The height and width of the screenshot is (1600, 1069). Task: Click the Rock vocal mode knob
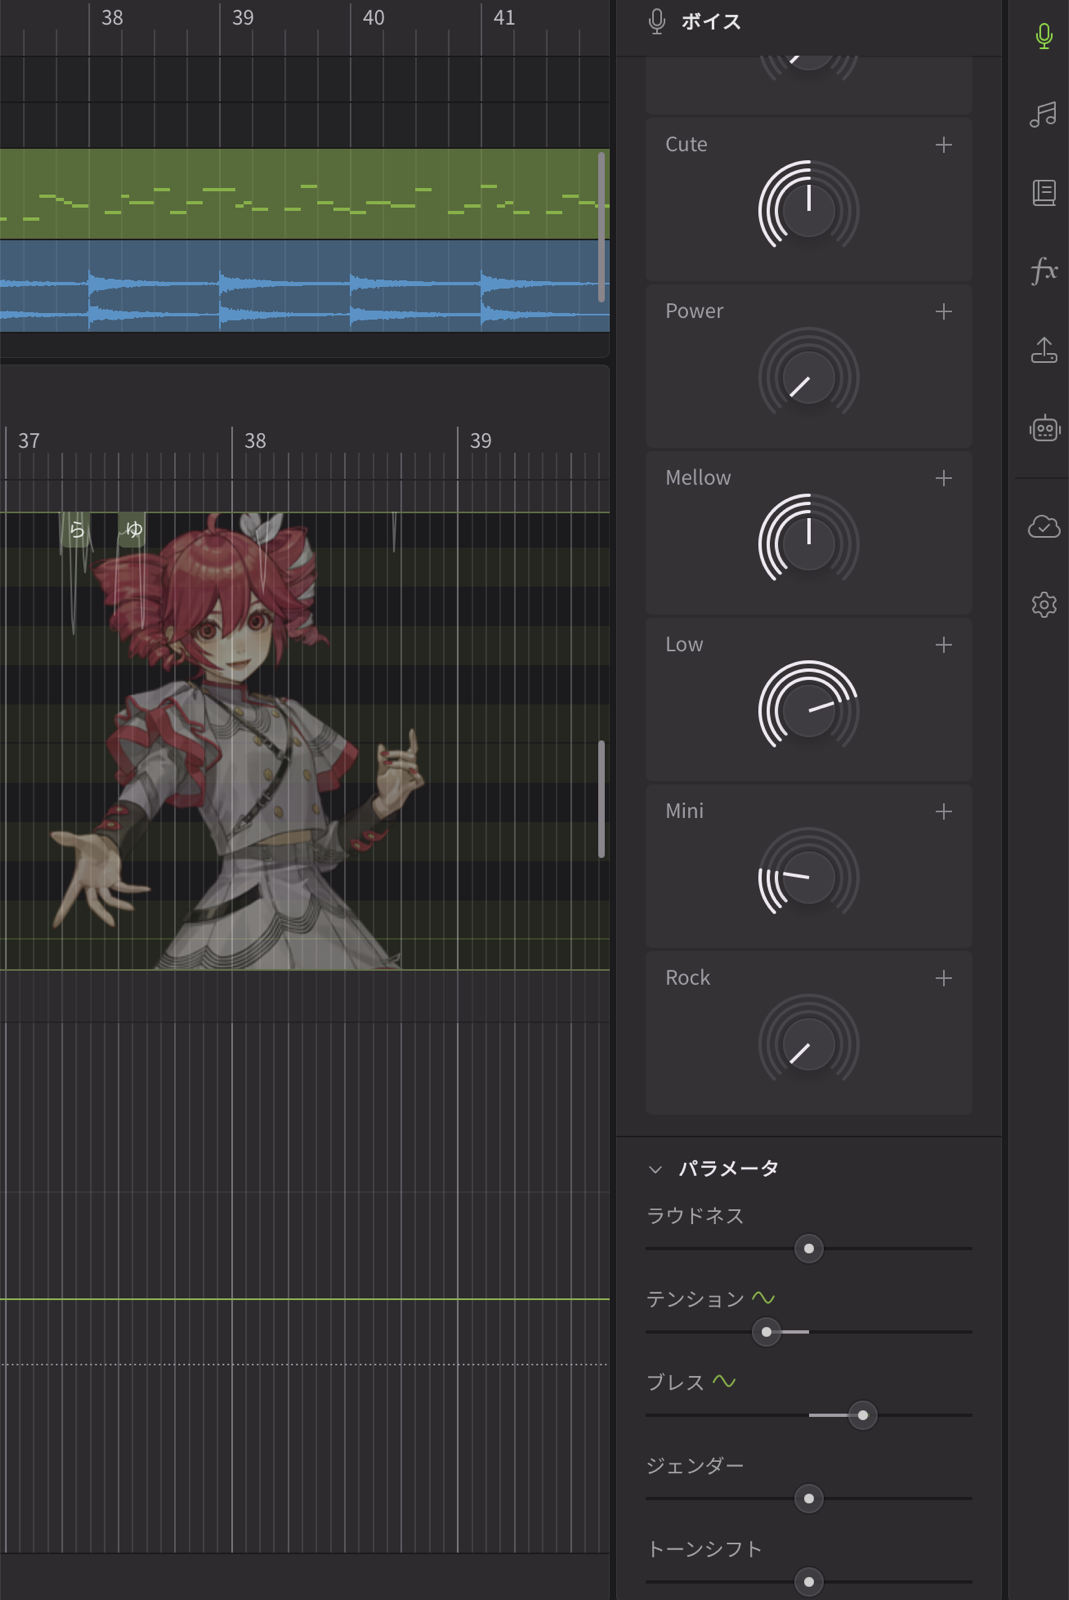[x=808, y=1043]
